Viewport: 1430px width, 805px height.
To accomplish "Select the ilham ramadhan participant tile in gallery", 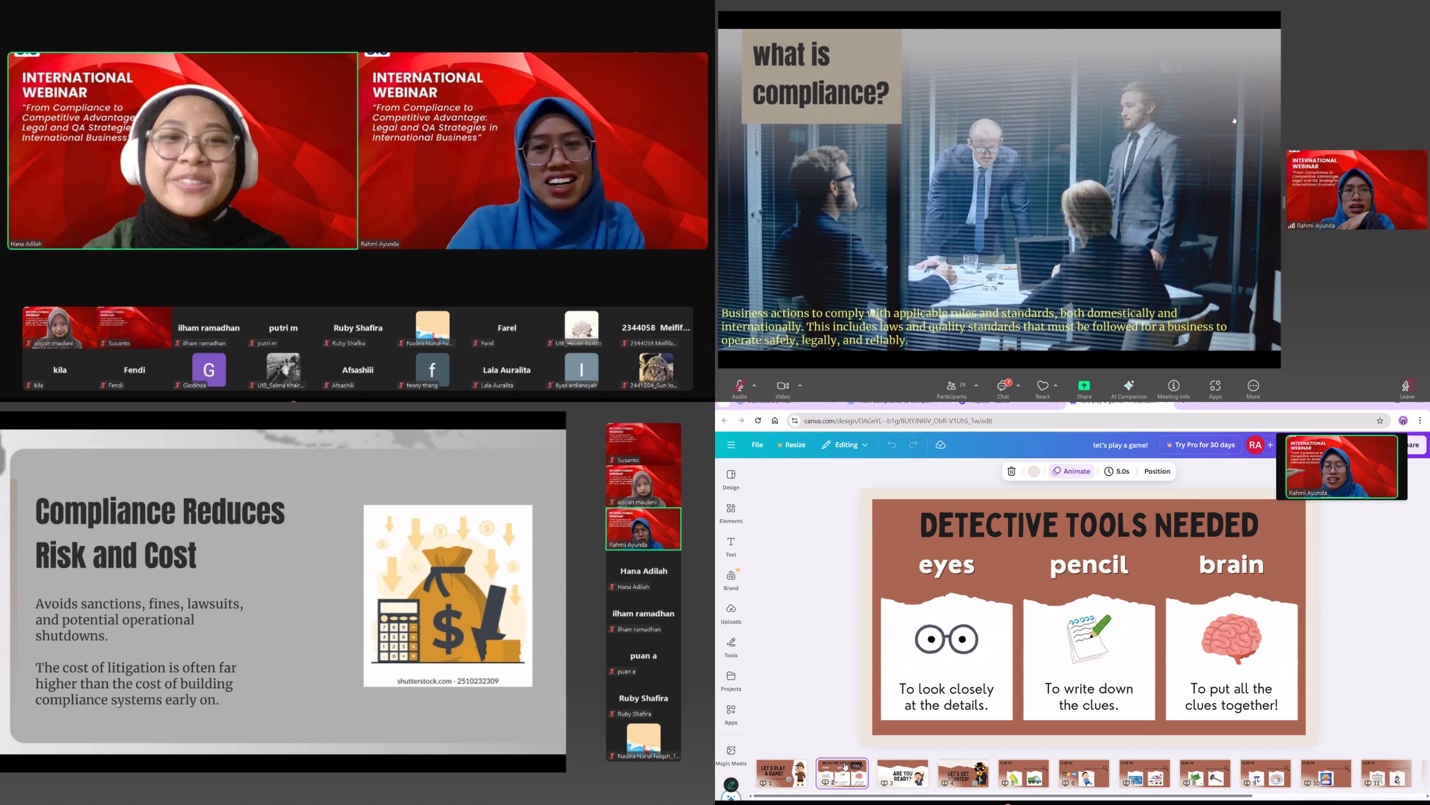I will click(x=209, y=328).
